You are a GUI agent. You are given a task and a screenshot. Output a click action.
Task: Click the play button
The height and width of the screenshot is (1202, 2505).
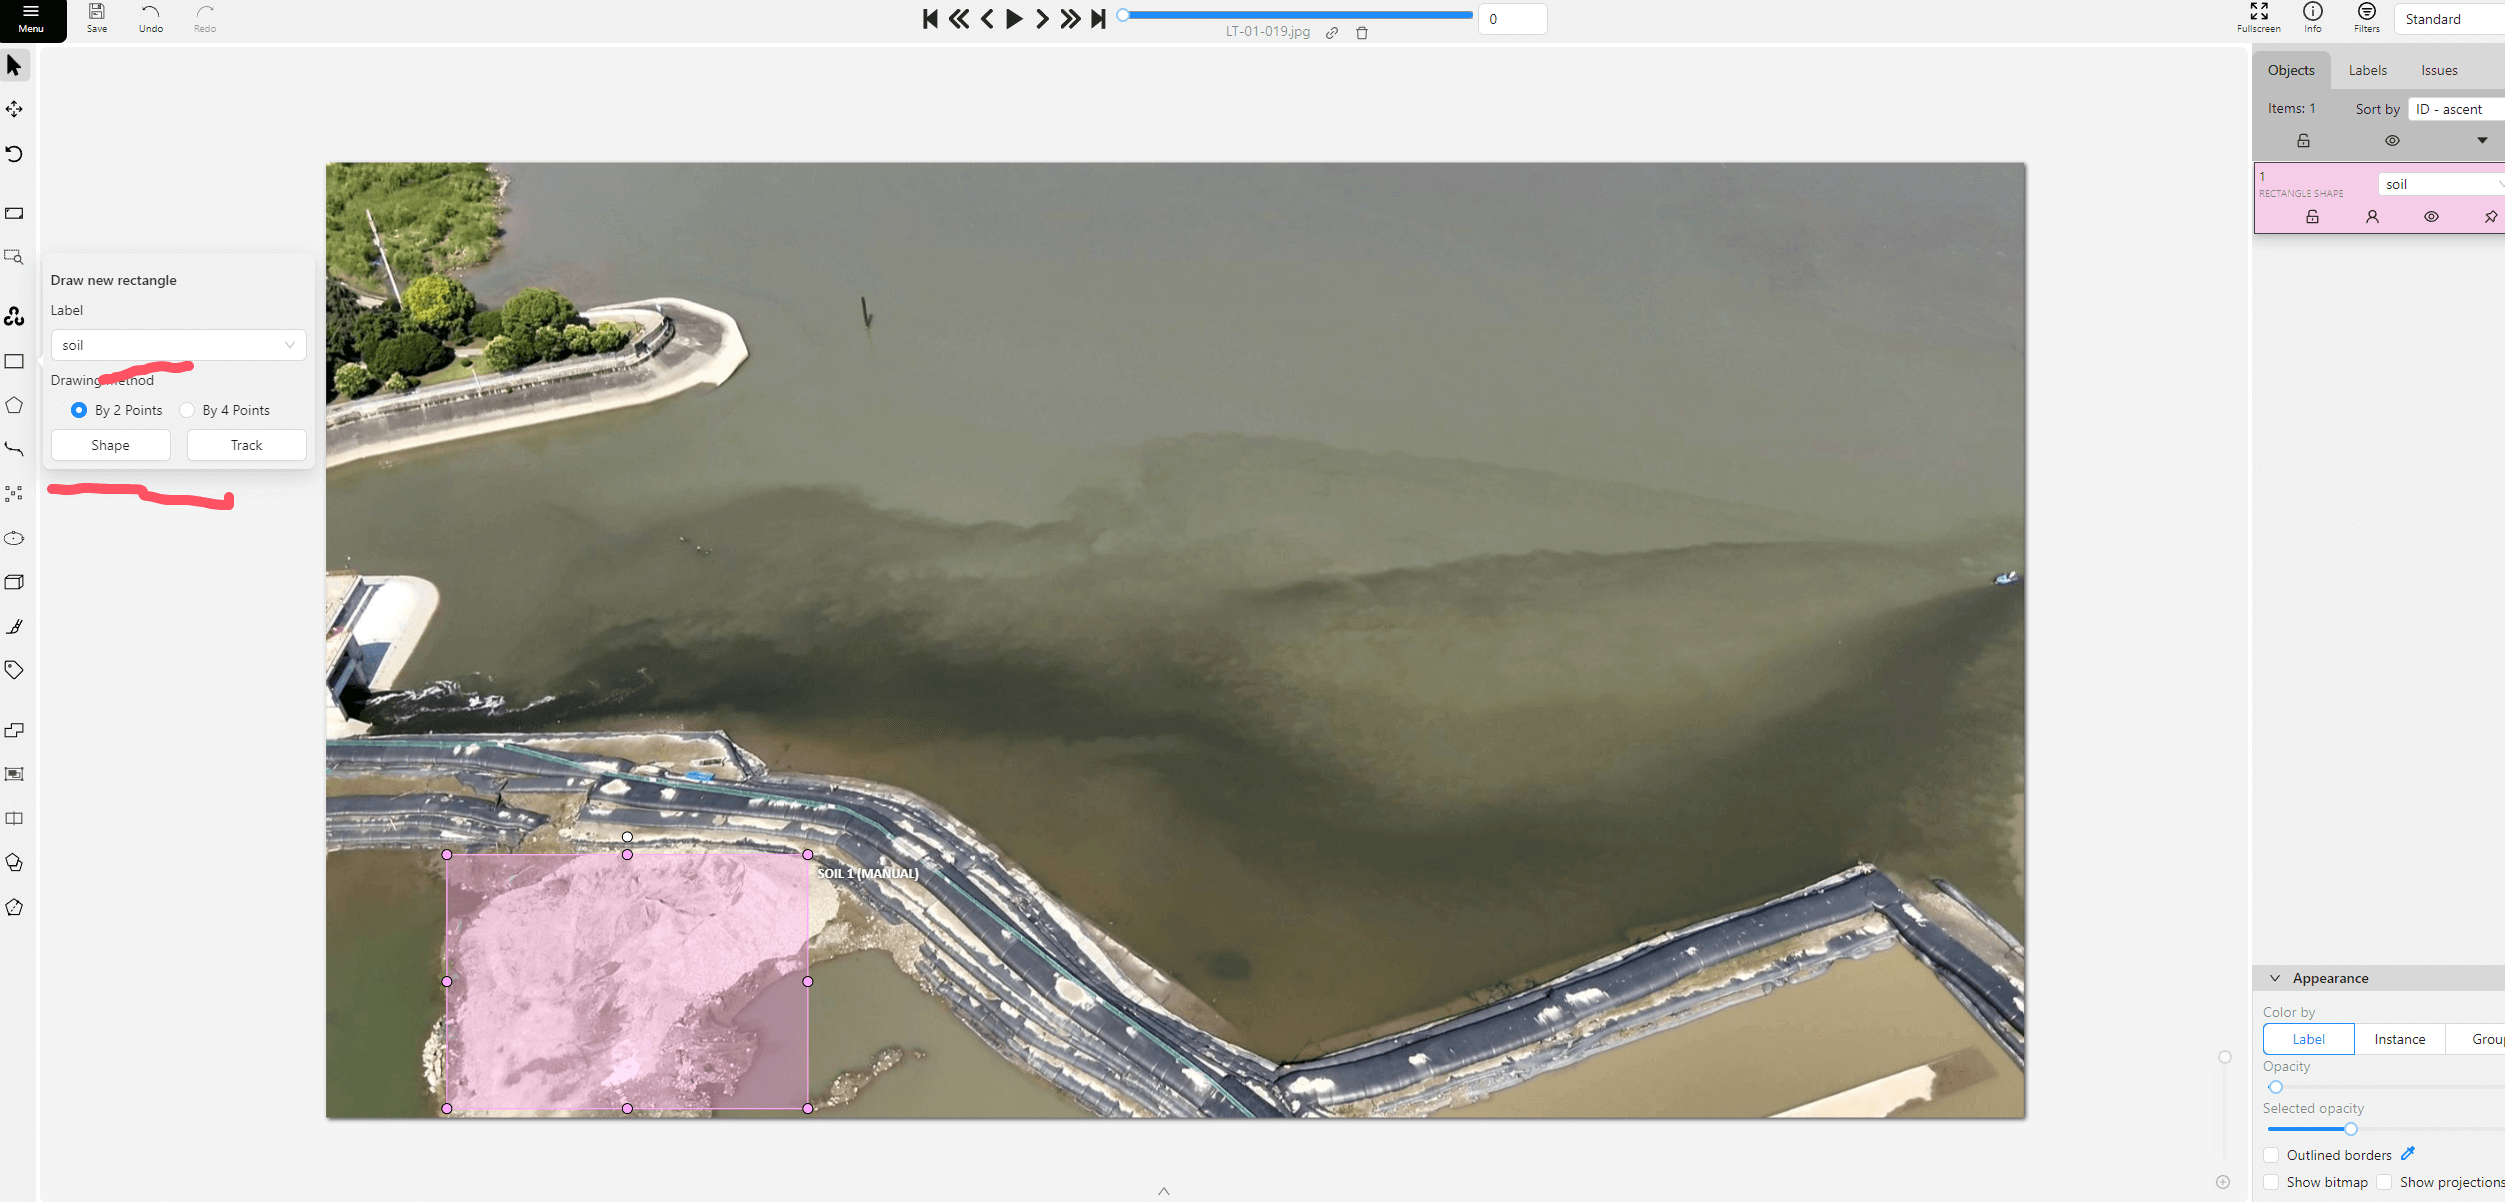pyautogui.click(x=1013, y=18)
